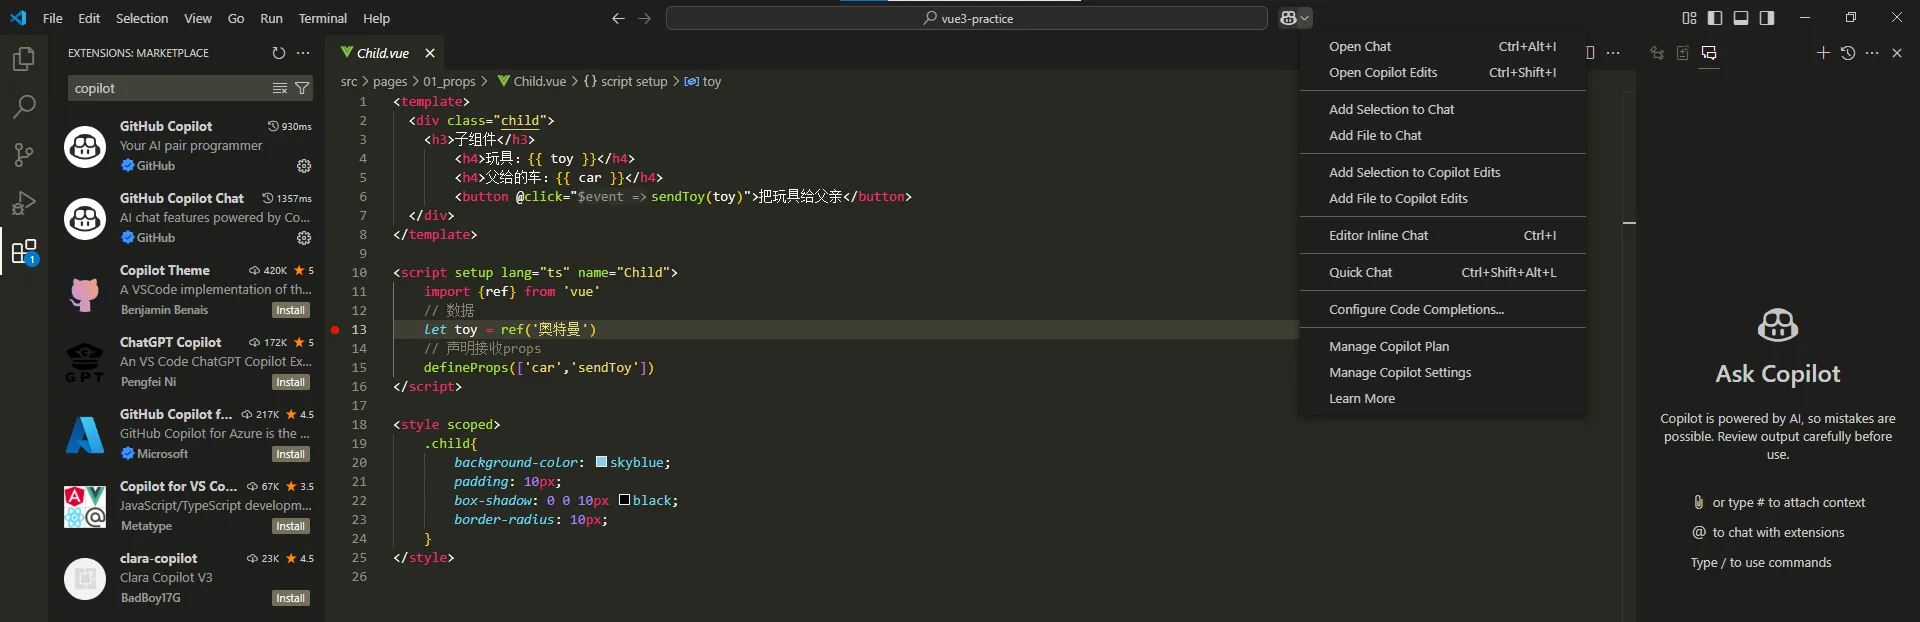Select Add Selection to Chat

1442,109
